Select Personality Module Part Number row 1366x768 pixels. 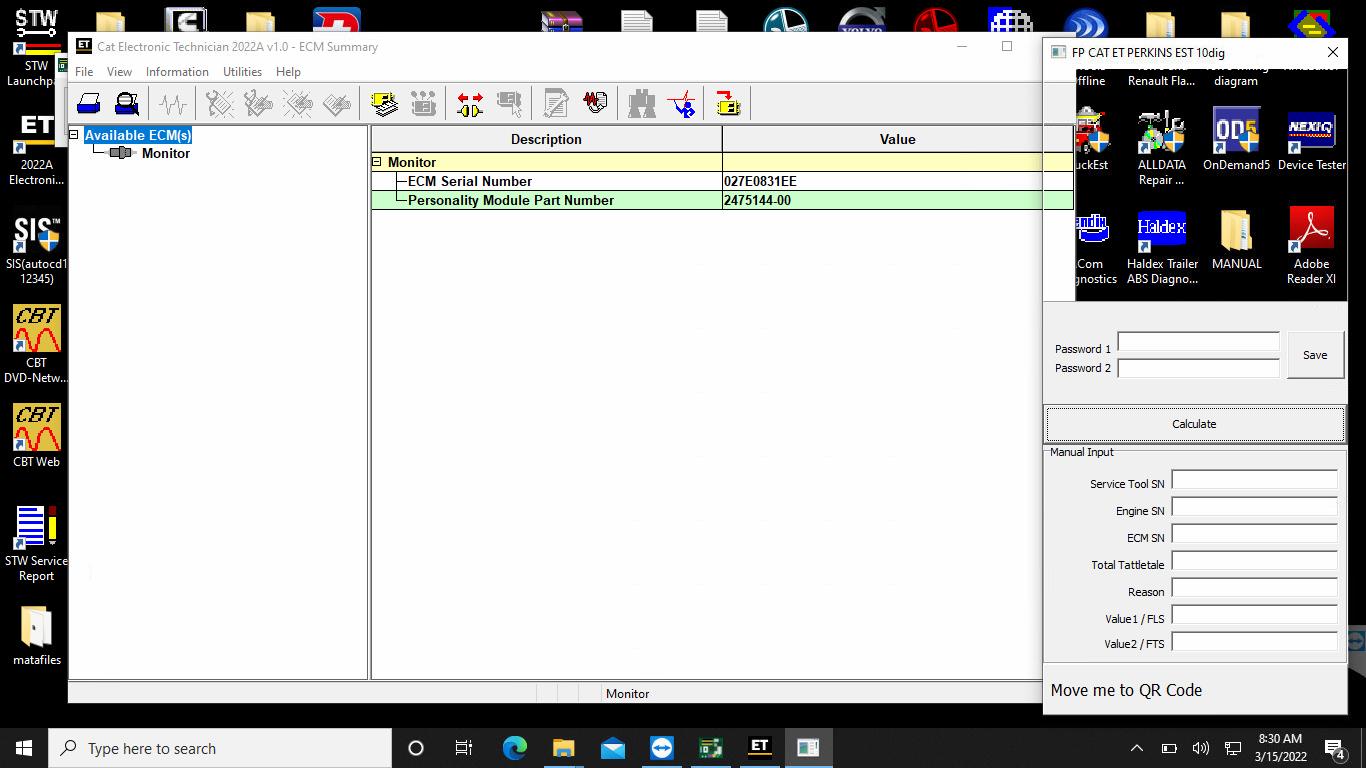[722, 200]
